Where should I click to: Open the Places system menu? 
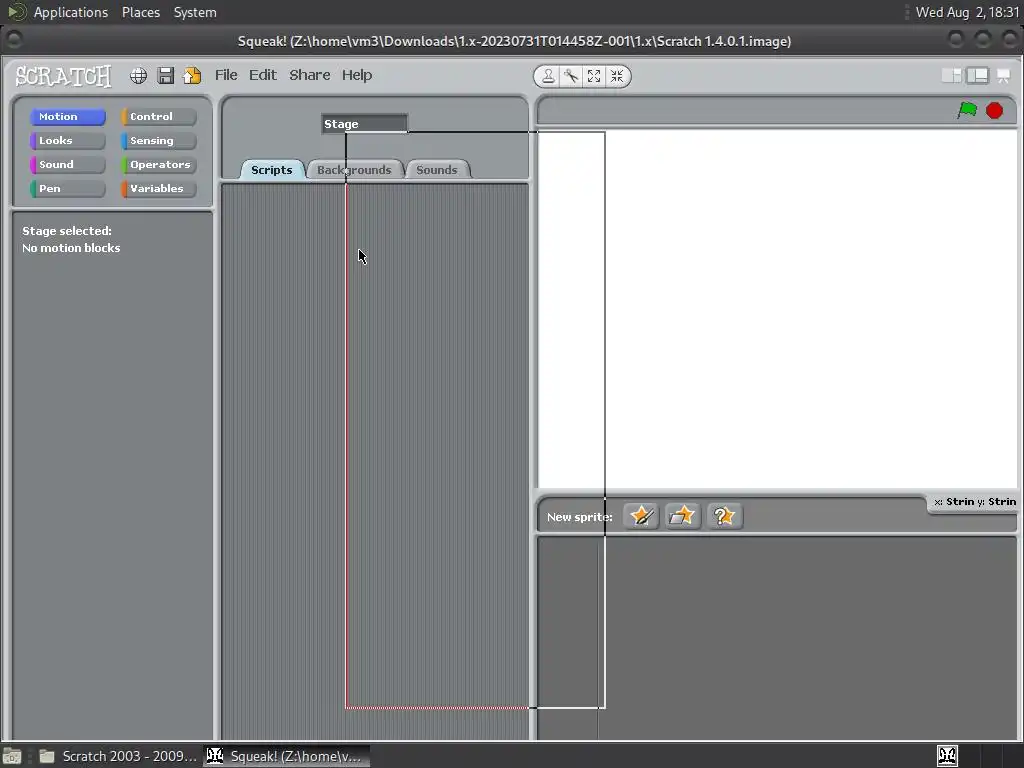click(140, 12)
